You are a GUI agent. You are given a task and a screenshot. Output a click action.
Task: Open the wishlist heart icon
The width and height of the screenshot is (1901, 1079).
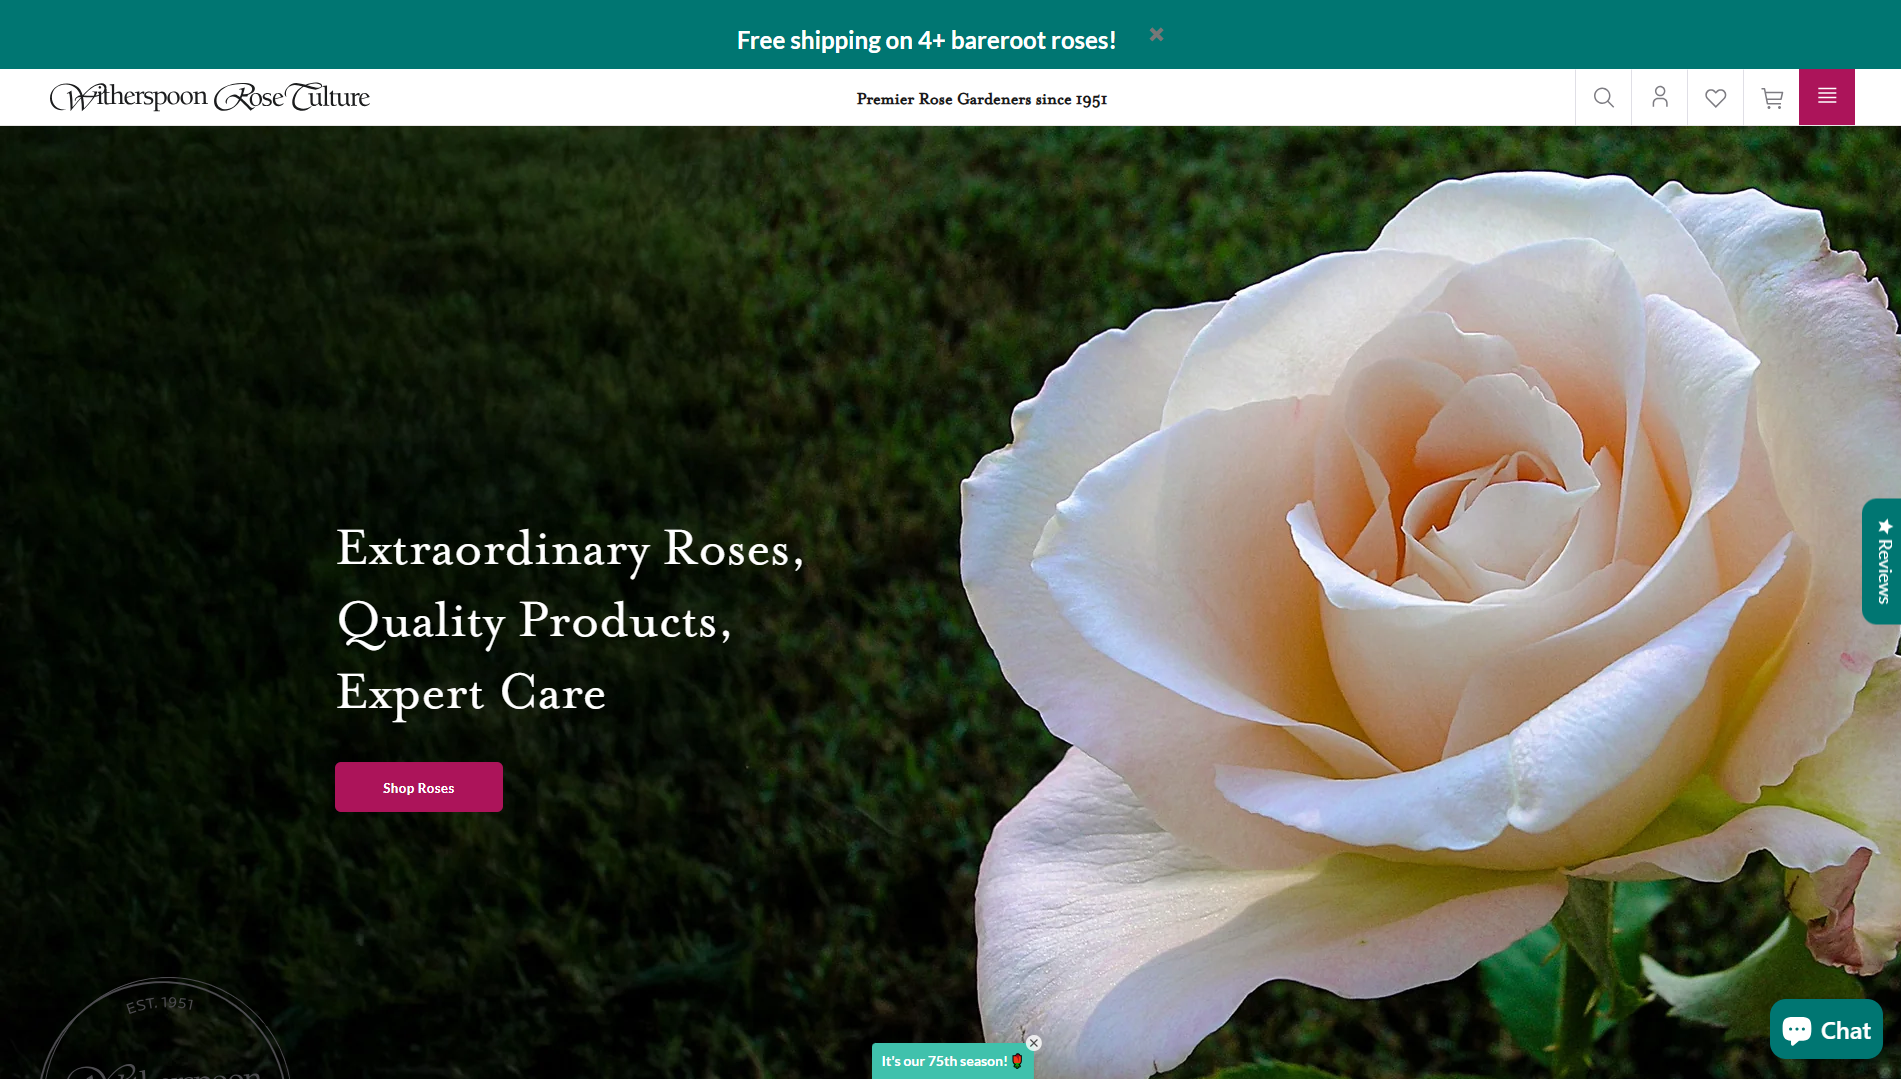coord(1715,97)
